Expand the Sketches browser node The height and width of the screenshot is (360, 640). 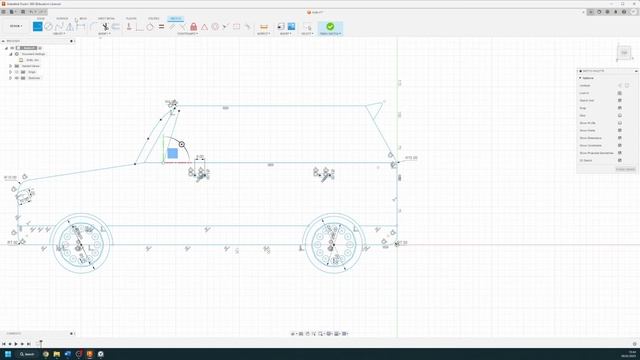coord(11,78)
